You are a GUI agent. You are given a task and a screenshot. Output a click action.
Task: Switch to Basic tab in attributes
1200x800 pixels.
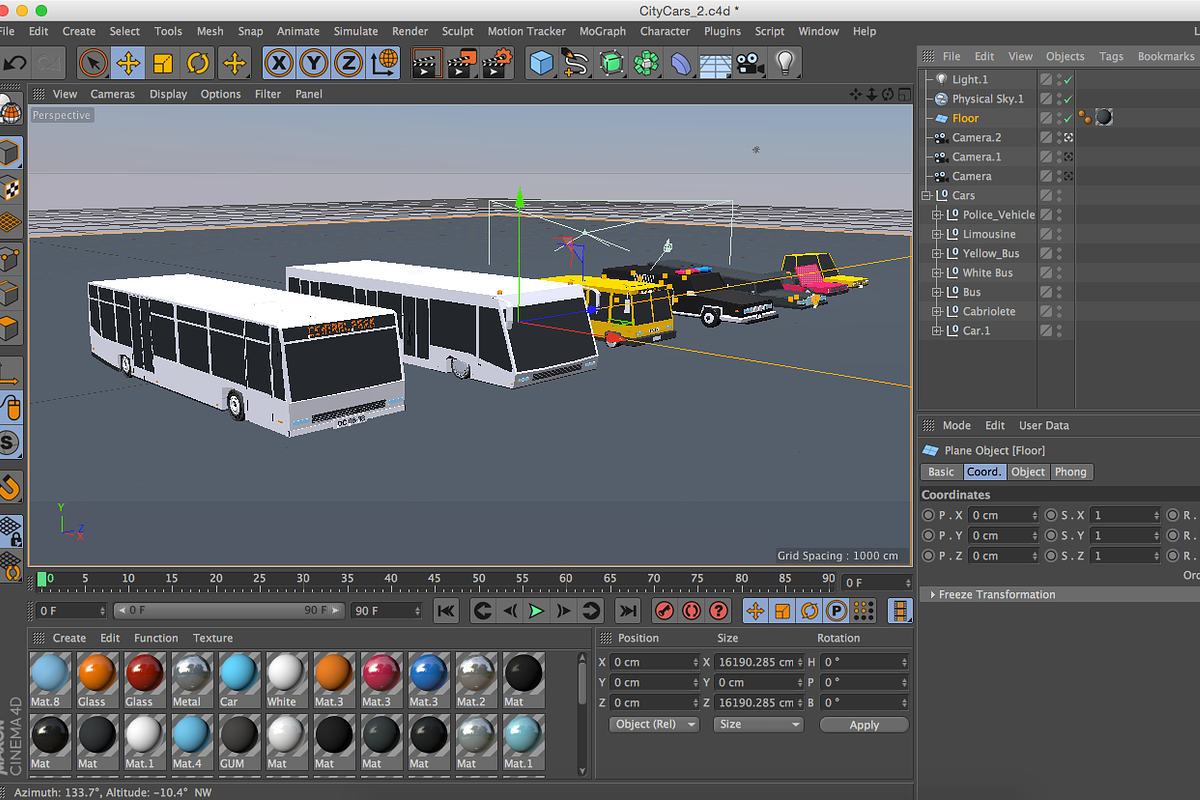click(941, 472)
